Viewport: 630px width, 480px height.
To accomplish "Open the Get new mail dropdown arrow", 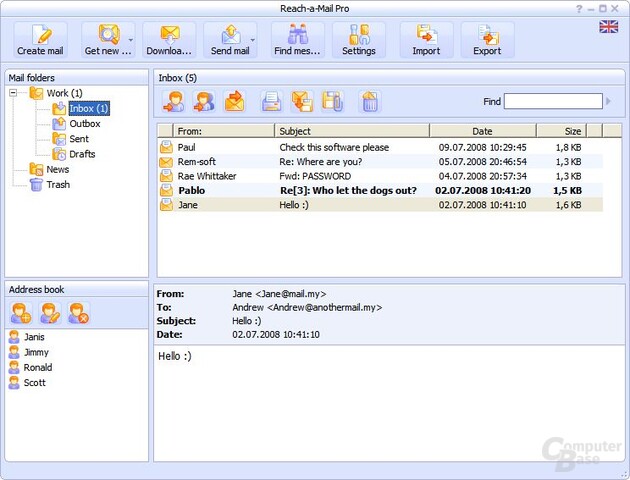I will pos(131,40).
